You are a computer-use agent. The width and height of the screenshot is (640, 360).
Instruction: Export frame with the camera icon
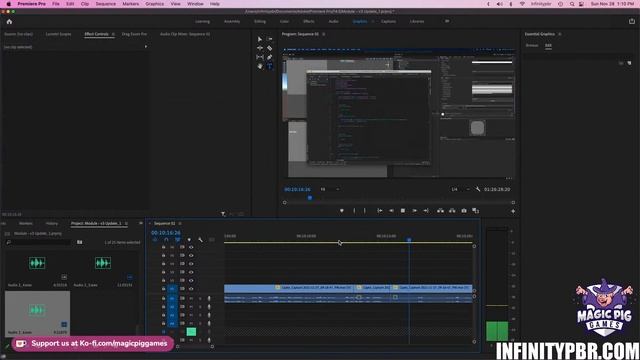click(464, 211)
